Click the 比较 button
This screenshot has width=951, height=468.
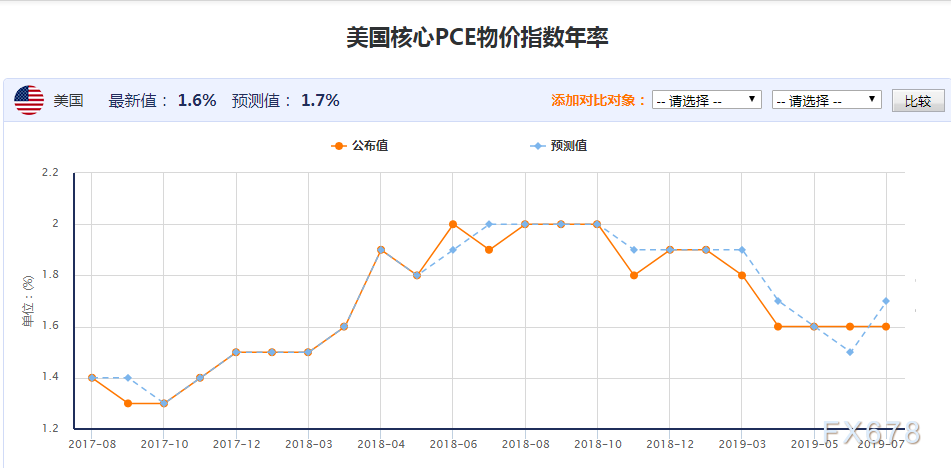pyautogui.click(x=918, y=101)
